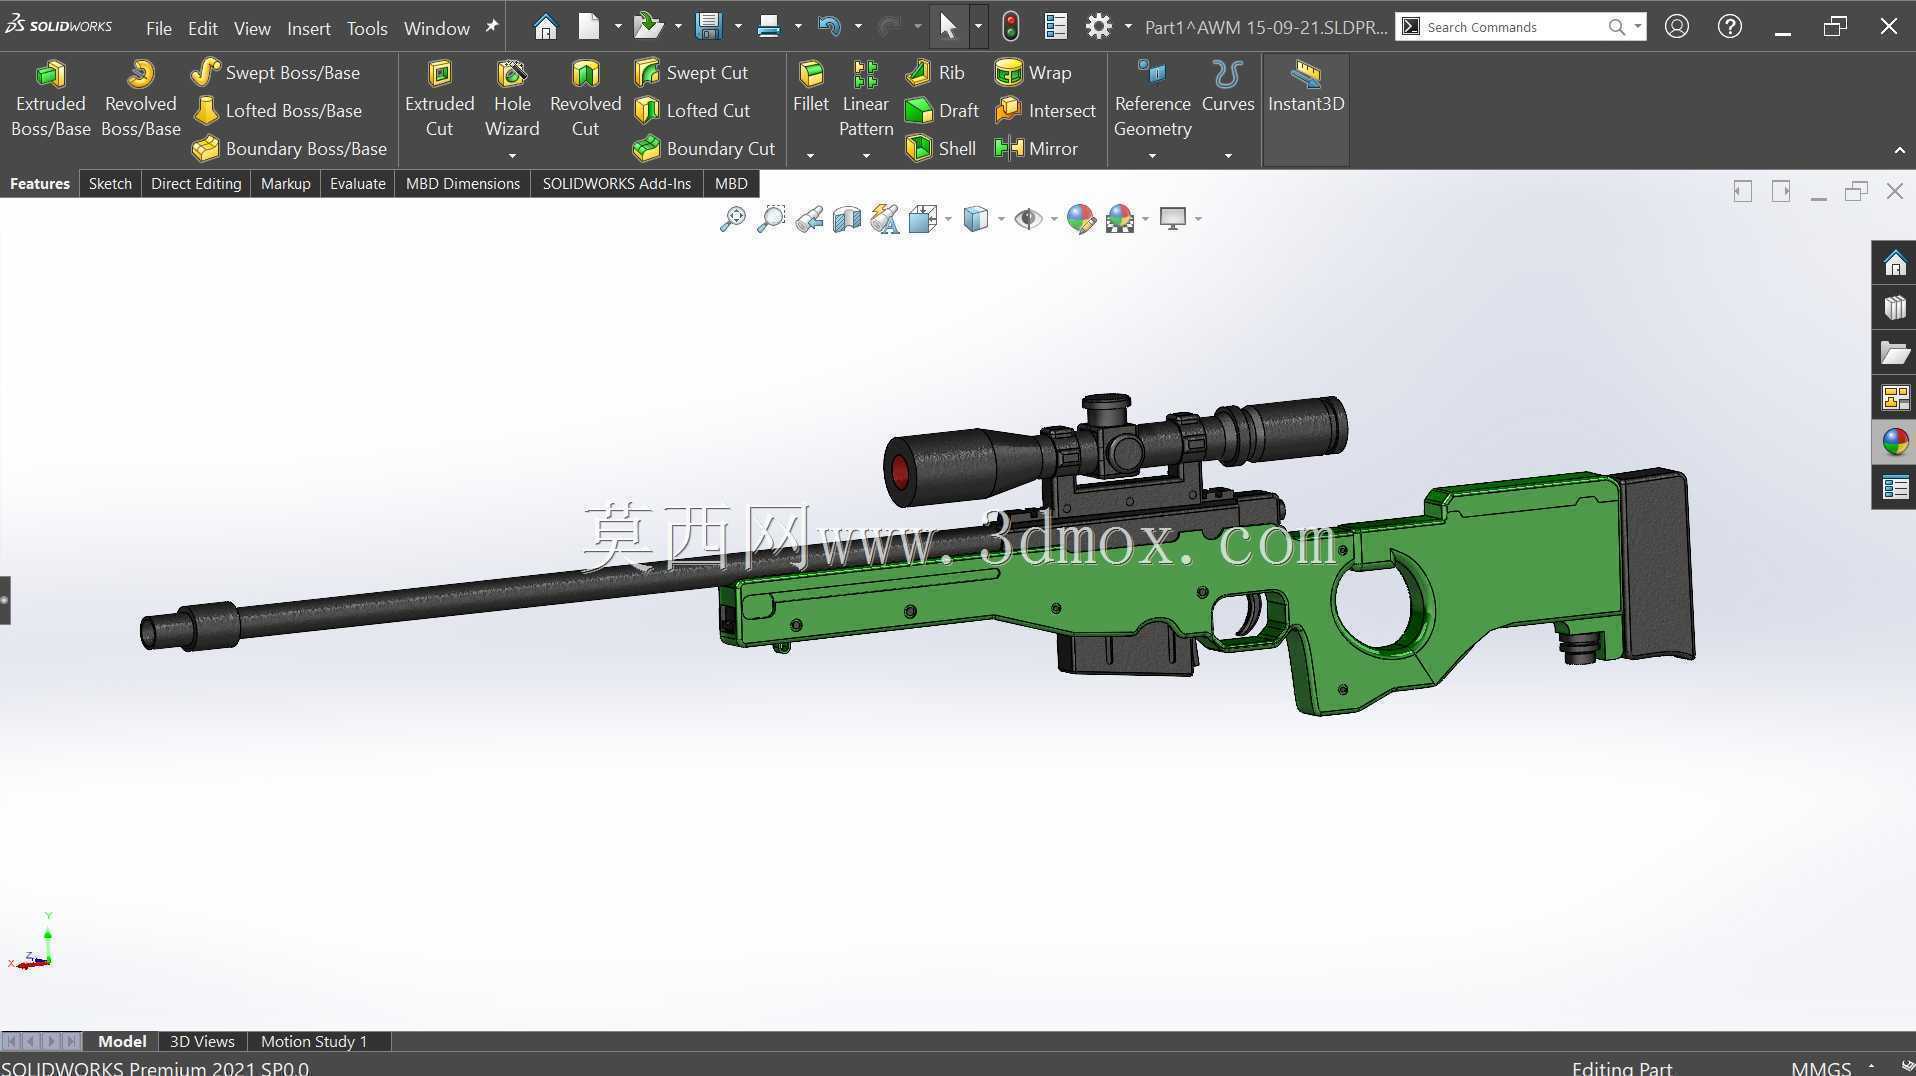Click the Rebuild traffic light
Image resolution: width=1916 pixels, height=1076 pixels.
click(x=1011, y=27)
